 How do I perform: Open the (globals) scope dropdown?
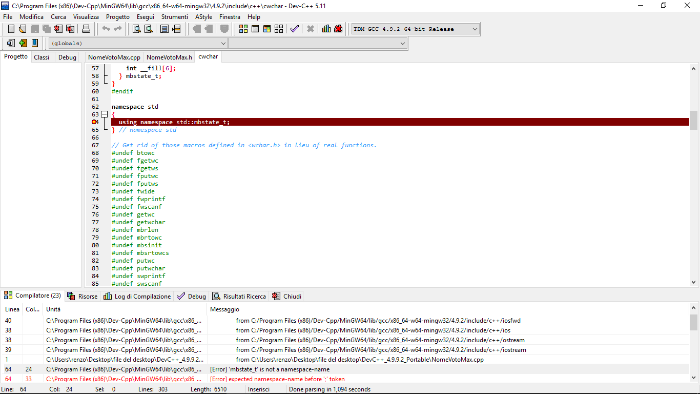(138, 43)
